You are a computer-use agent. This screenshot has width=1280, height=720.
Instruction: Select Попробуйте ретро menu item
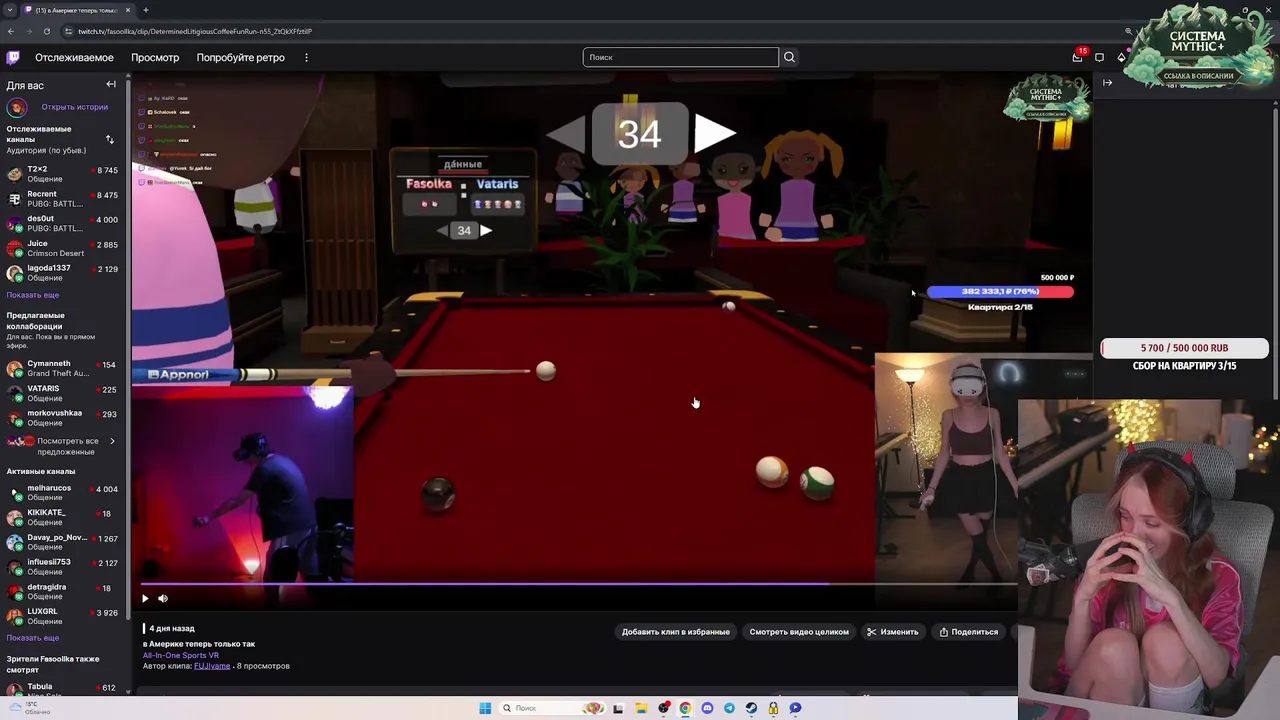click(x=241, y=57)
